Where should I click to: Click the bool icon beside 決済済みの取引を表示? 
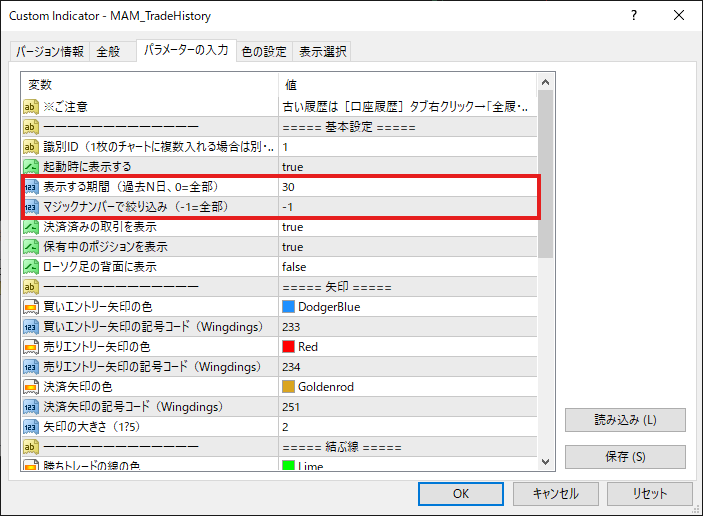click(30, 227)
